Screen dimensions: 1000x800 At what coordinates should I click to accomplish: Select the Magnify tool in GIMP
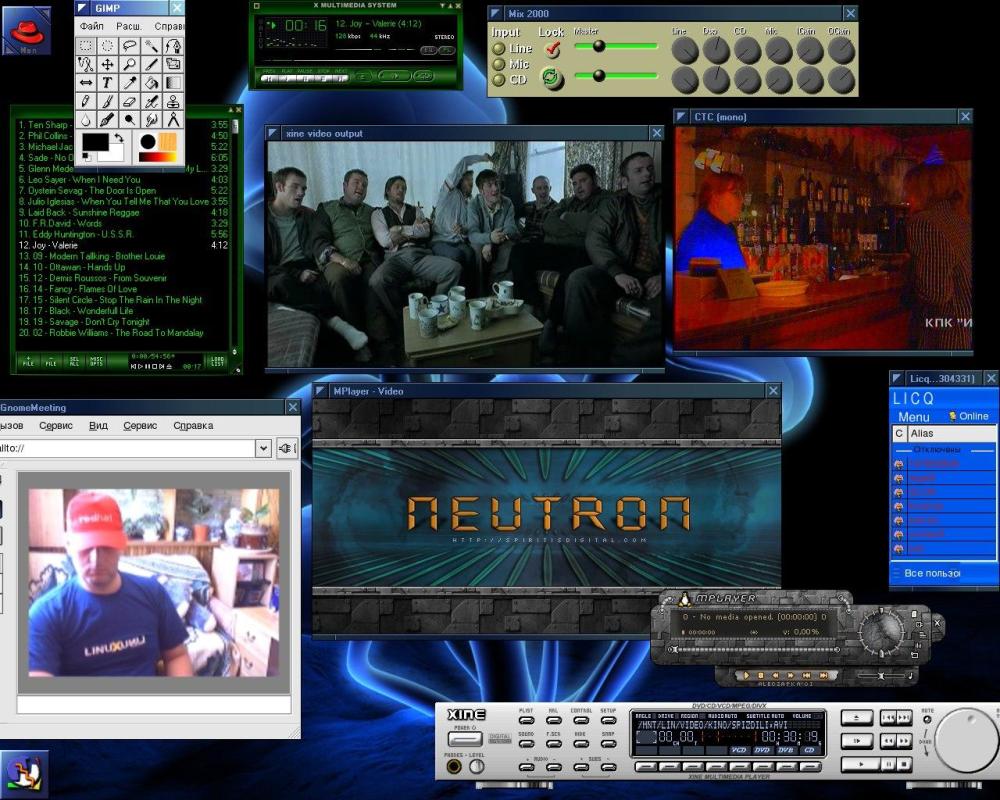[x=129, y=64]
